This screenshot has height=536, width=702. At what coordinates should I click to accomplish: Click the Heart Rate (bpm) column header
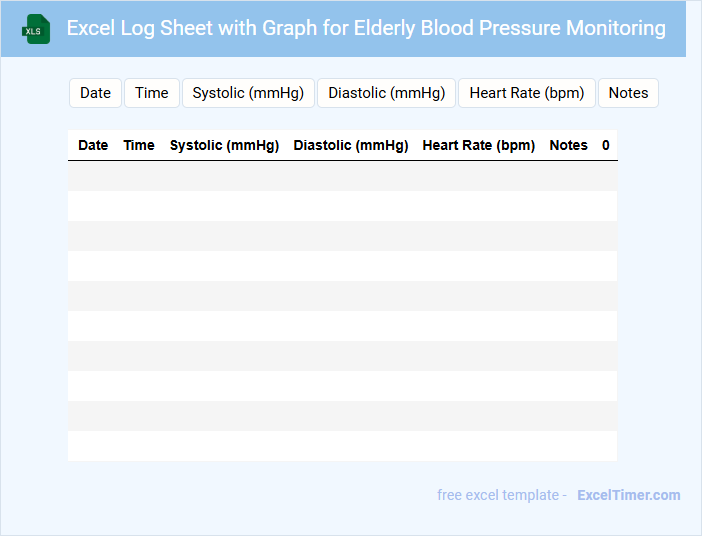click(x=479, y=145)
